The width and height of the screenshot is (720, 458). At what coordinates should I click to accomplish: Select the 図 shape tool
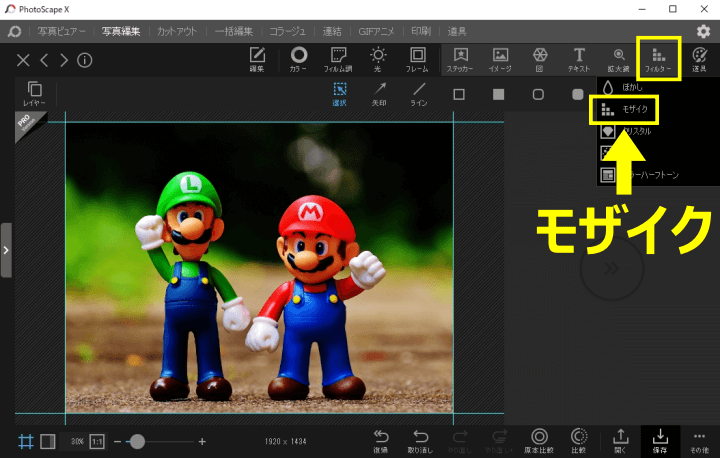540,60
